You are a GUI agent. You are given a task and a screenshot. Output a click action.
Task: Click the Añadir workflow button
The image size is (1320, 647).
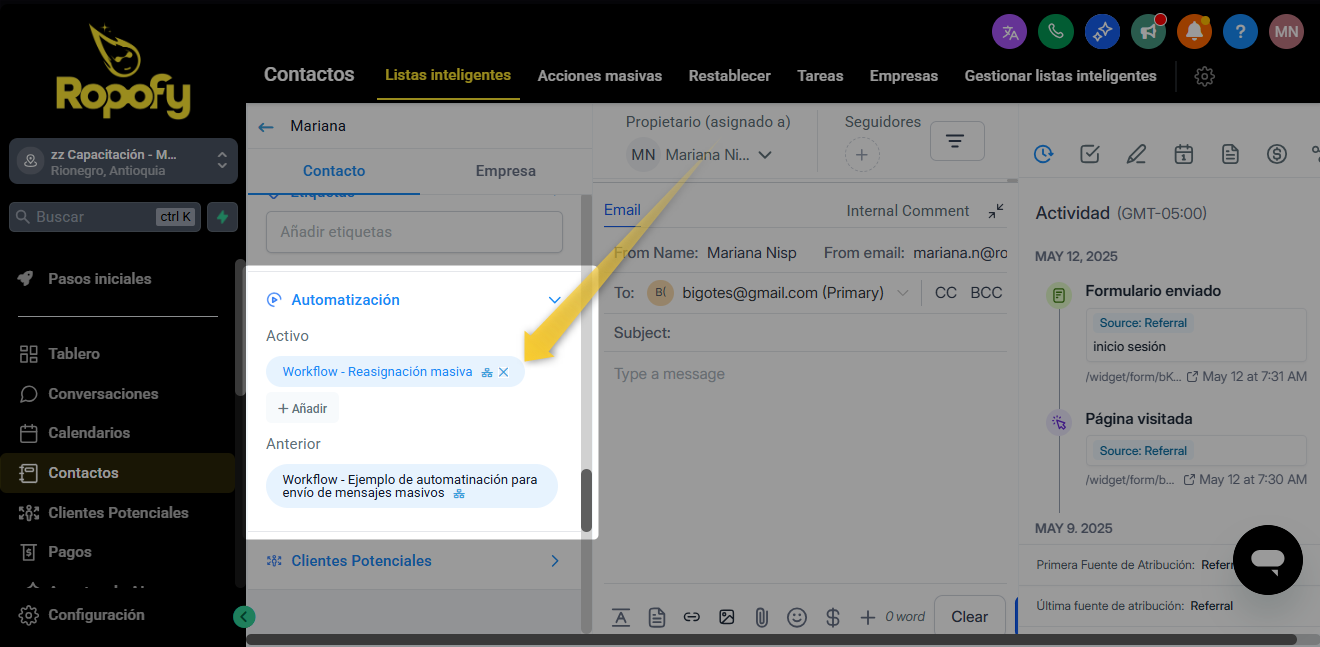[x=303, y=408]
